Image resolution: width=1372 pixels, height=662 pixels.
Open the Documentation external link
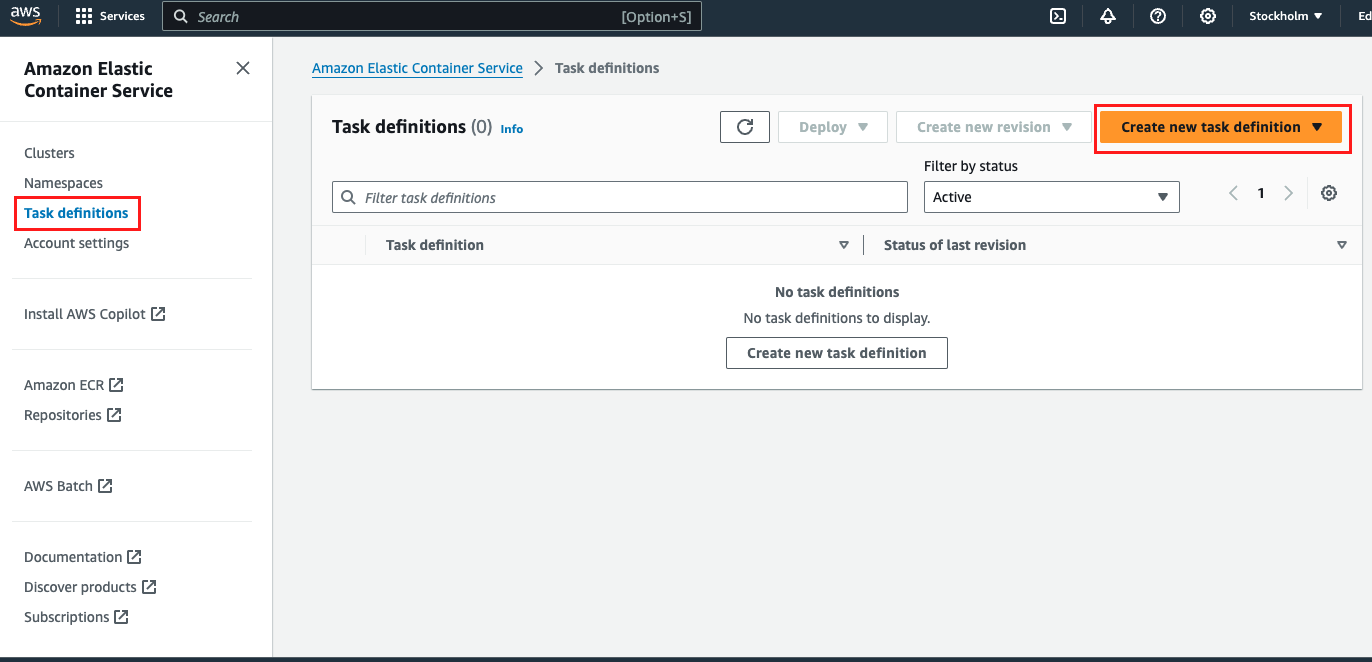(x=82, y=557)
